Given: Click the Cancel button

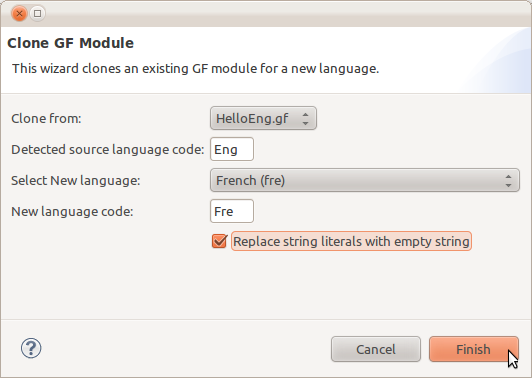Looking at the screenshot, I should click(x=376, y=349).
